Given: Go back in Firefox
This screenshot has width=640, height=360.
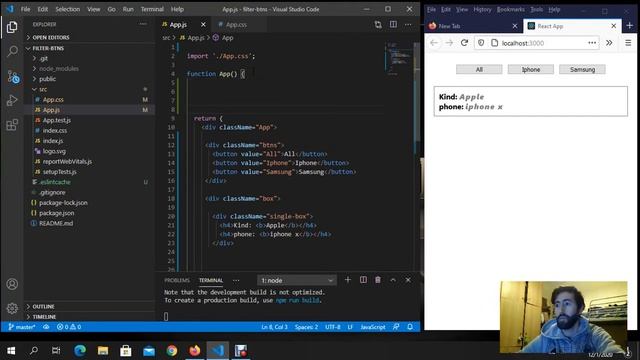Looking at the screenshot, I should (x=434, y=43).
